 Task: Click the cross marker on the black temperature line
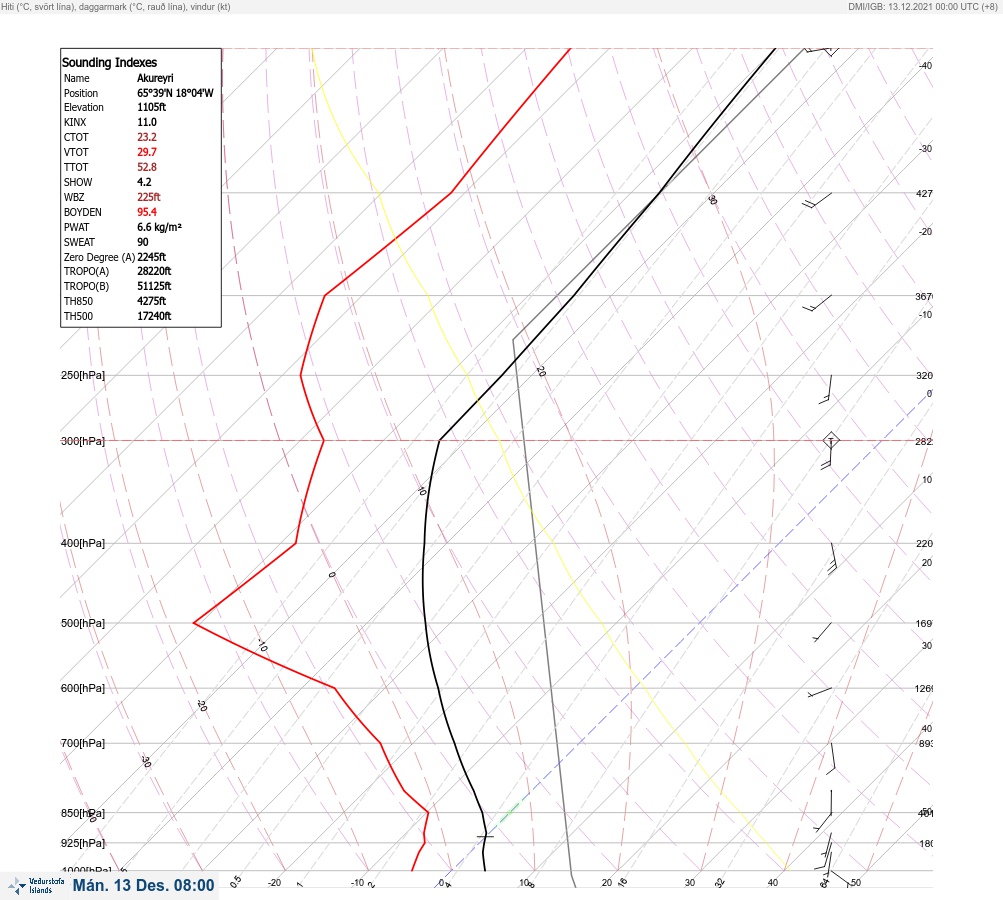point(486,835)
